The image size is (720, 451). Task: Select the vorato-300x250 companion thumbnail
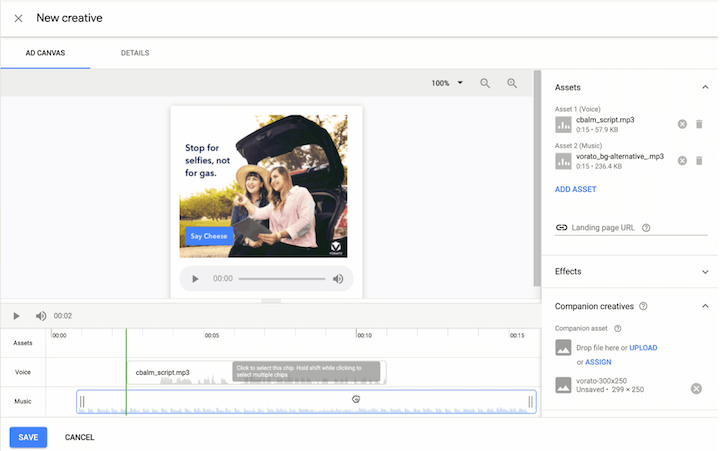(563, 385)
